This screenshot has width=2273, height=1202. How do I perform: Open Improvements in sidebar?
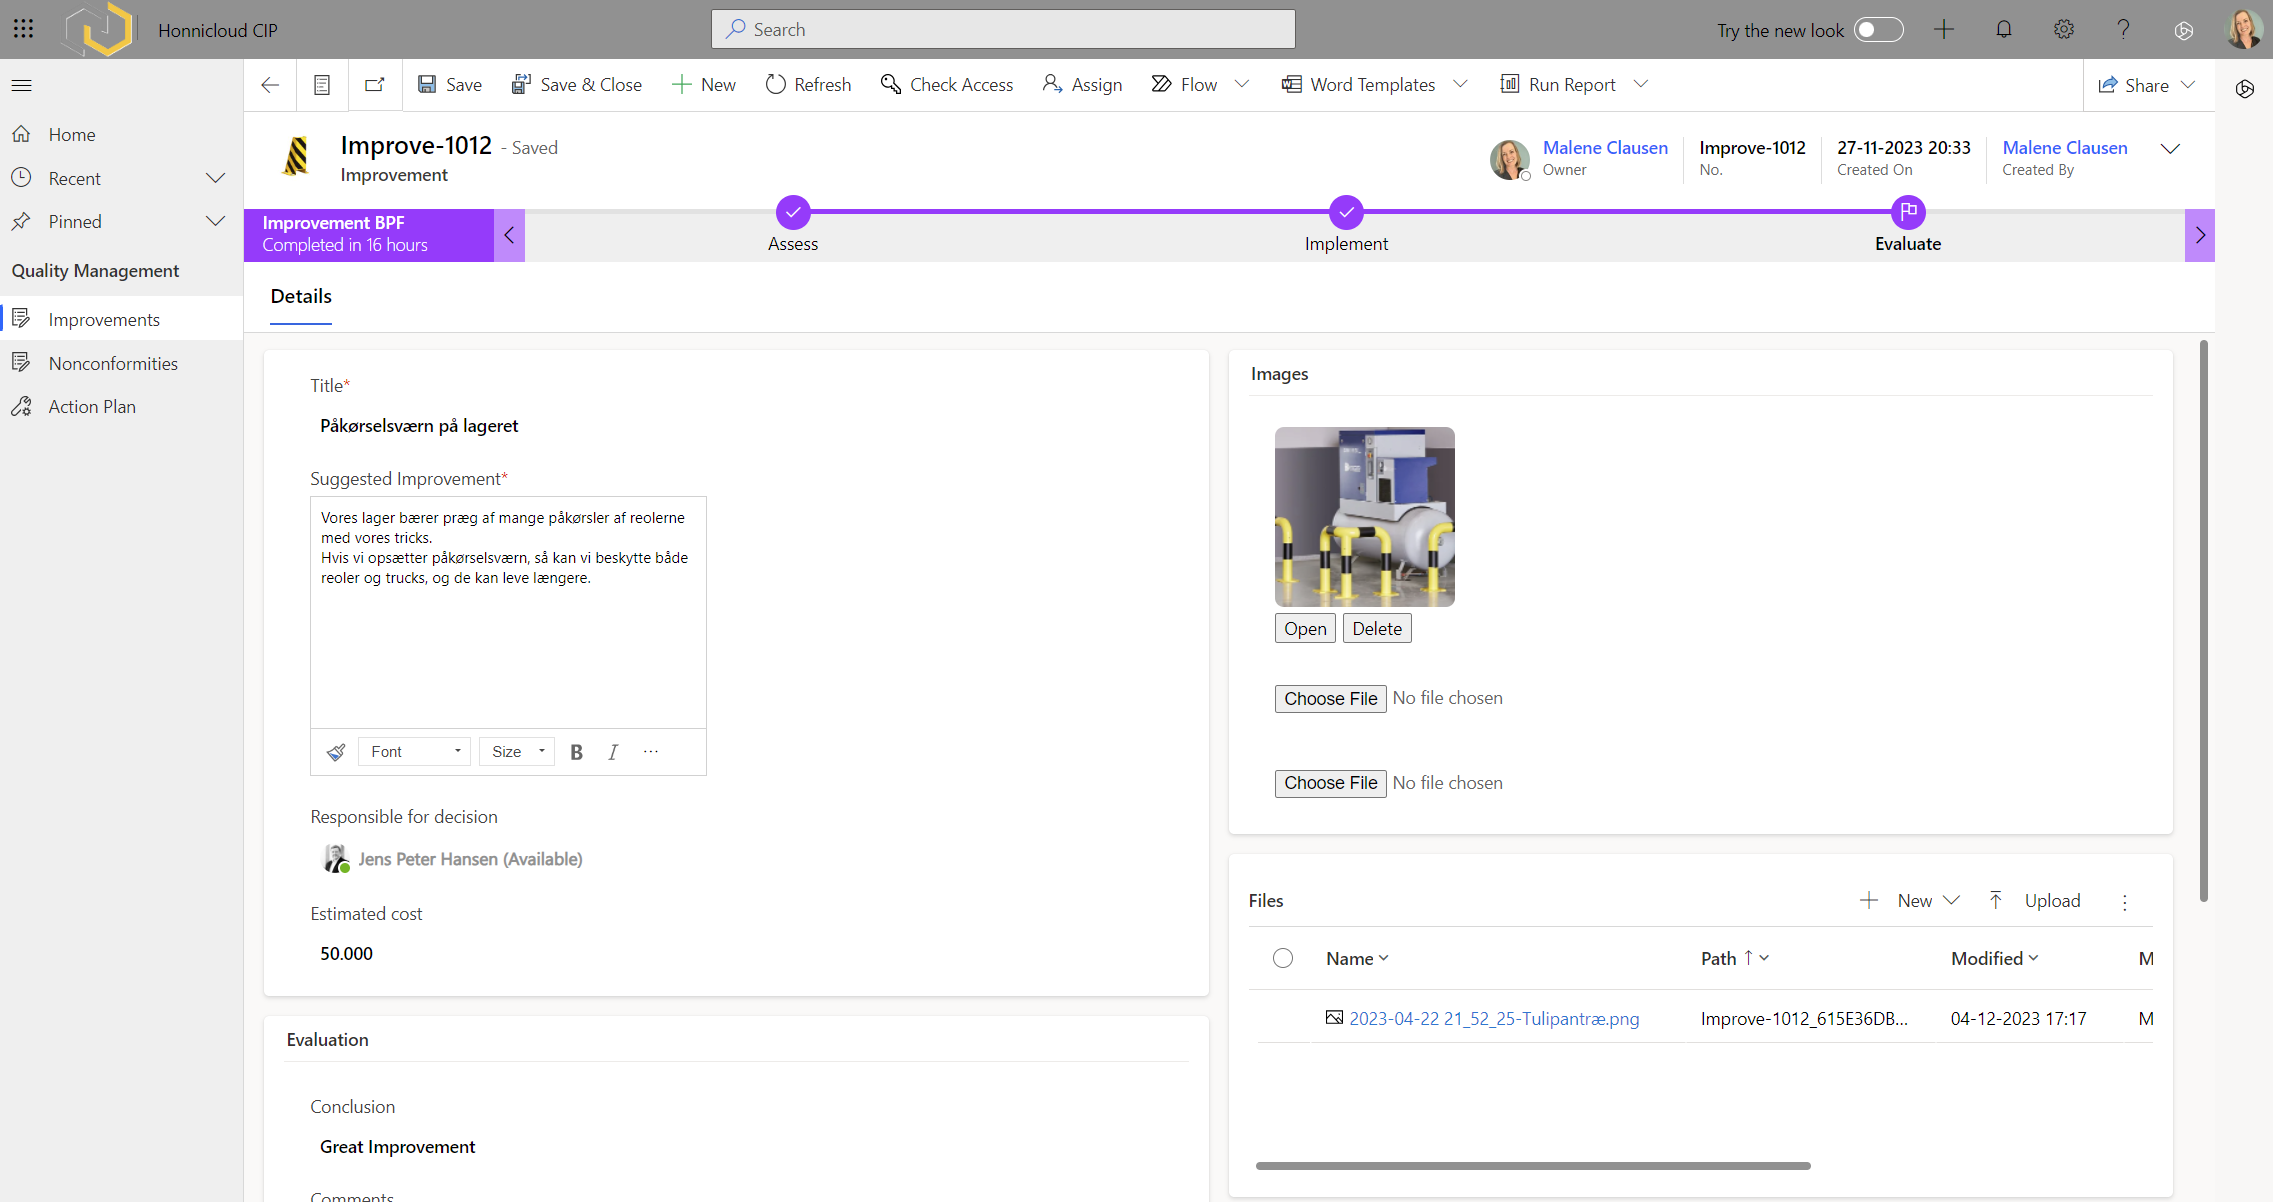[121, 320]
